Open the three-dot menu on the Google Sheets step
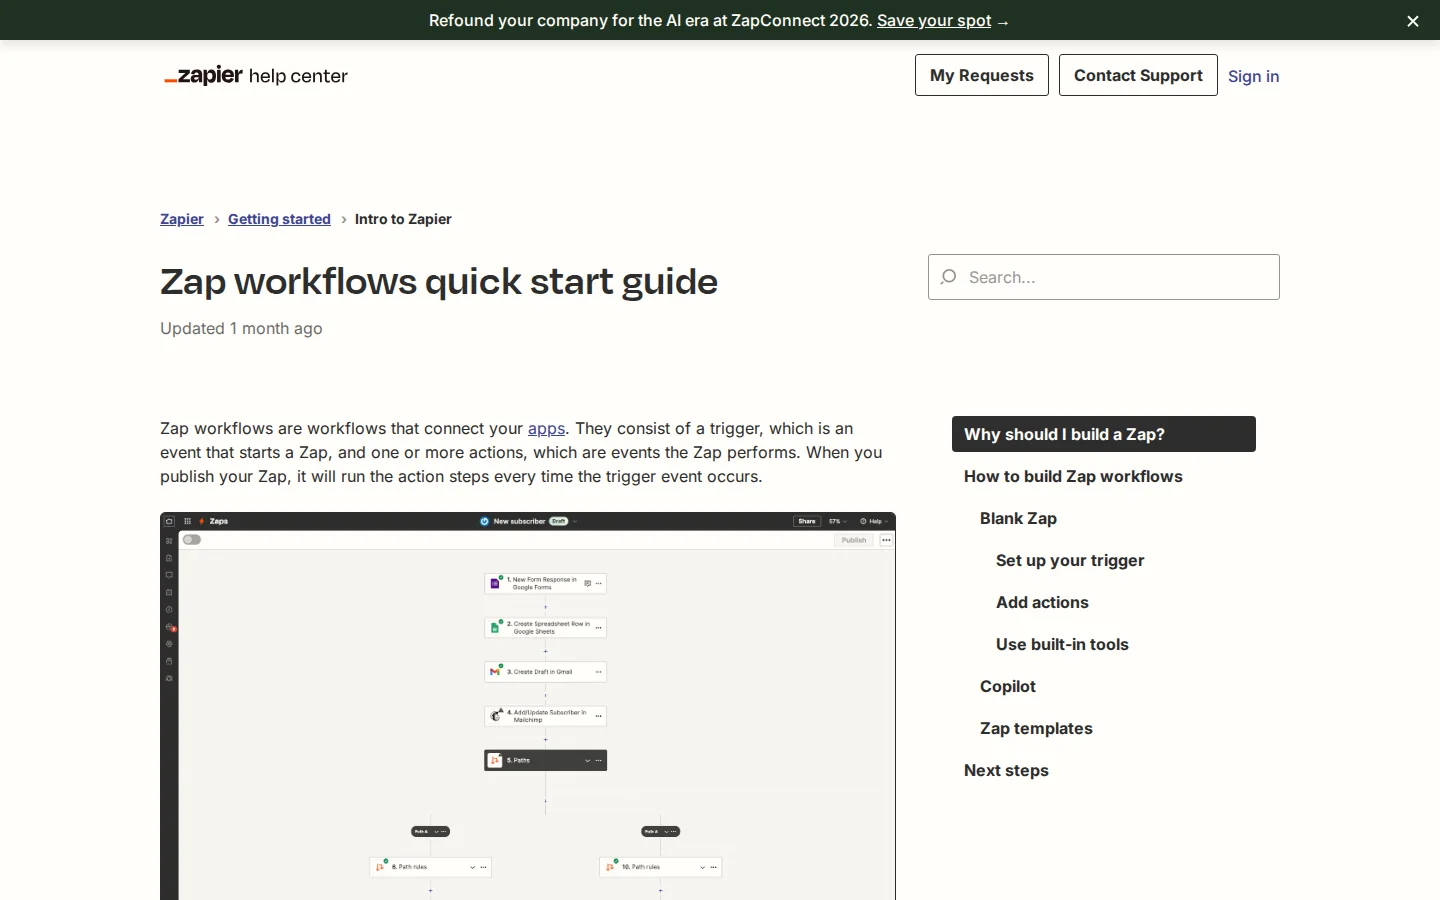 [x=599, y=628]
